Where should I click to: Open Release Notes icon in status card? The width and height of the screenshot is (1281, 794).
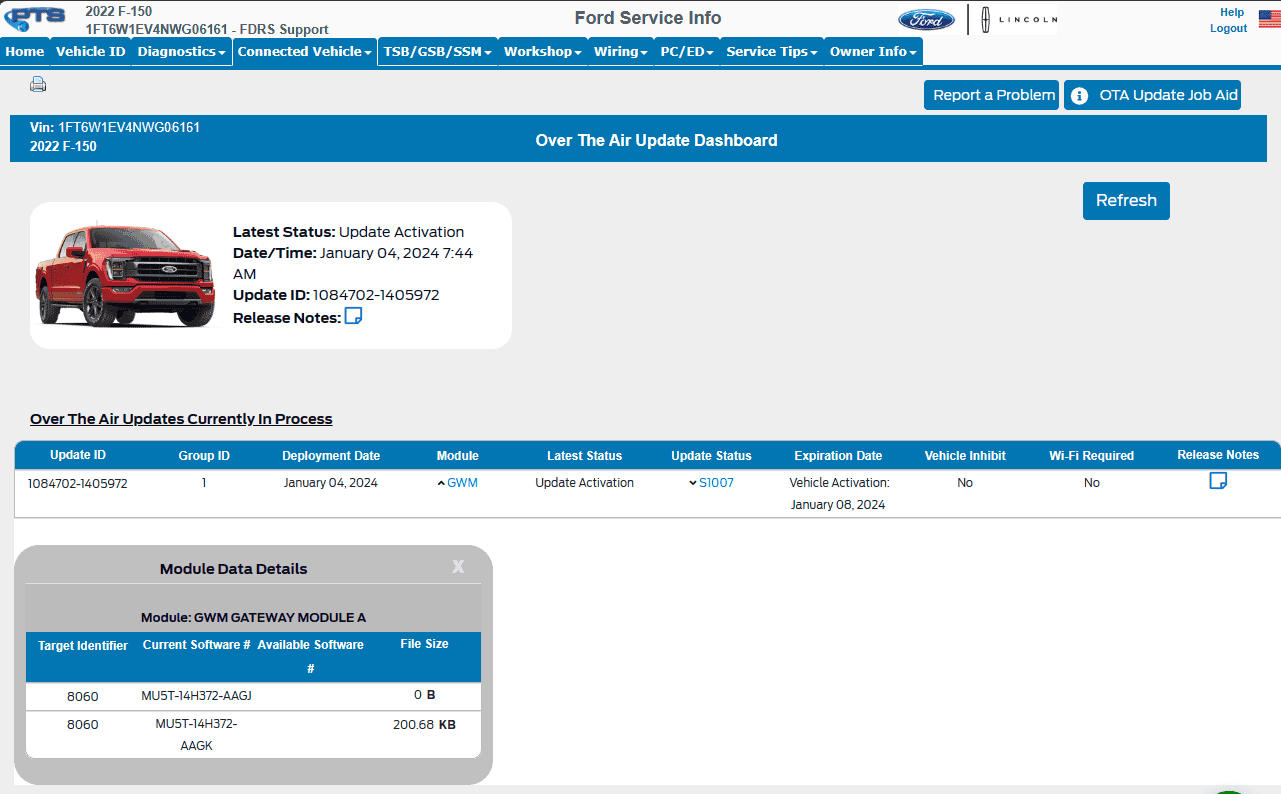(353, 317)
